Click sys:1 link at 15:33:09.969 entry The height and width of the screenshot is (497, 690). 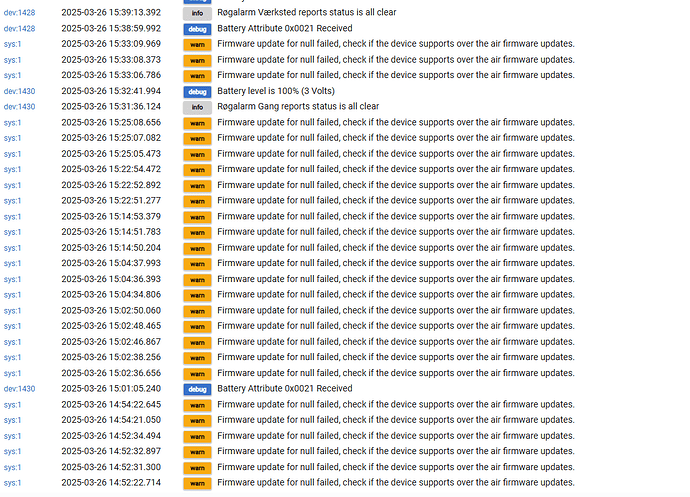point(12,44)
